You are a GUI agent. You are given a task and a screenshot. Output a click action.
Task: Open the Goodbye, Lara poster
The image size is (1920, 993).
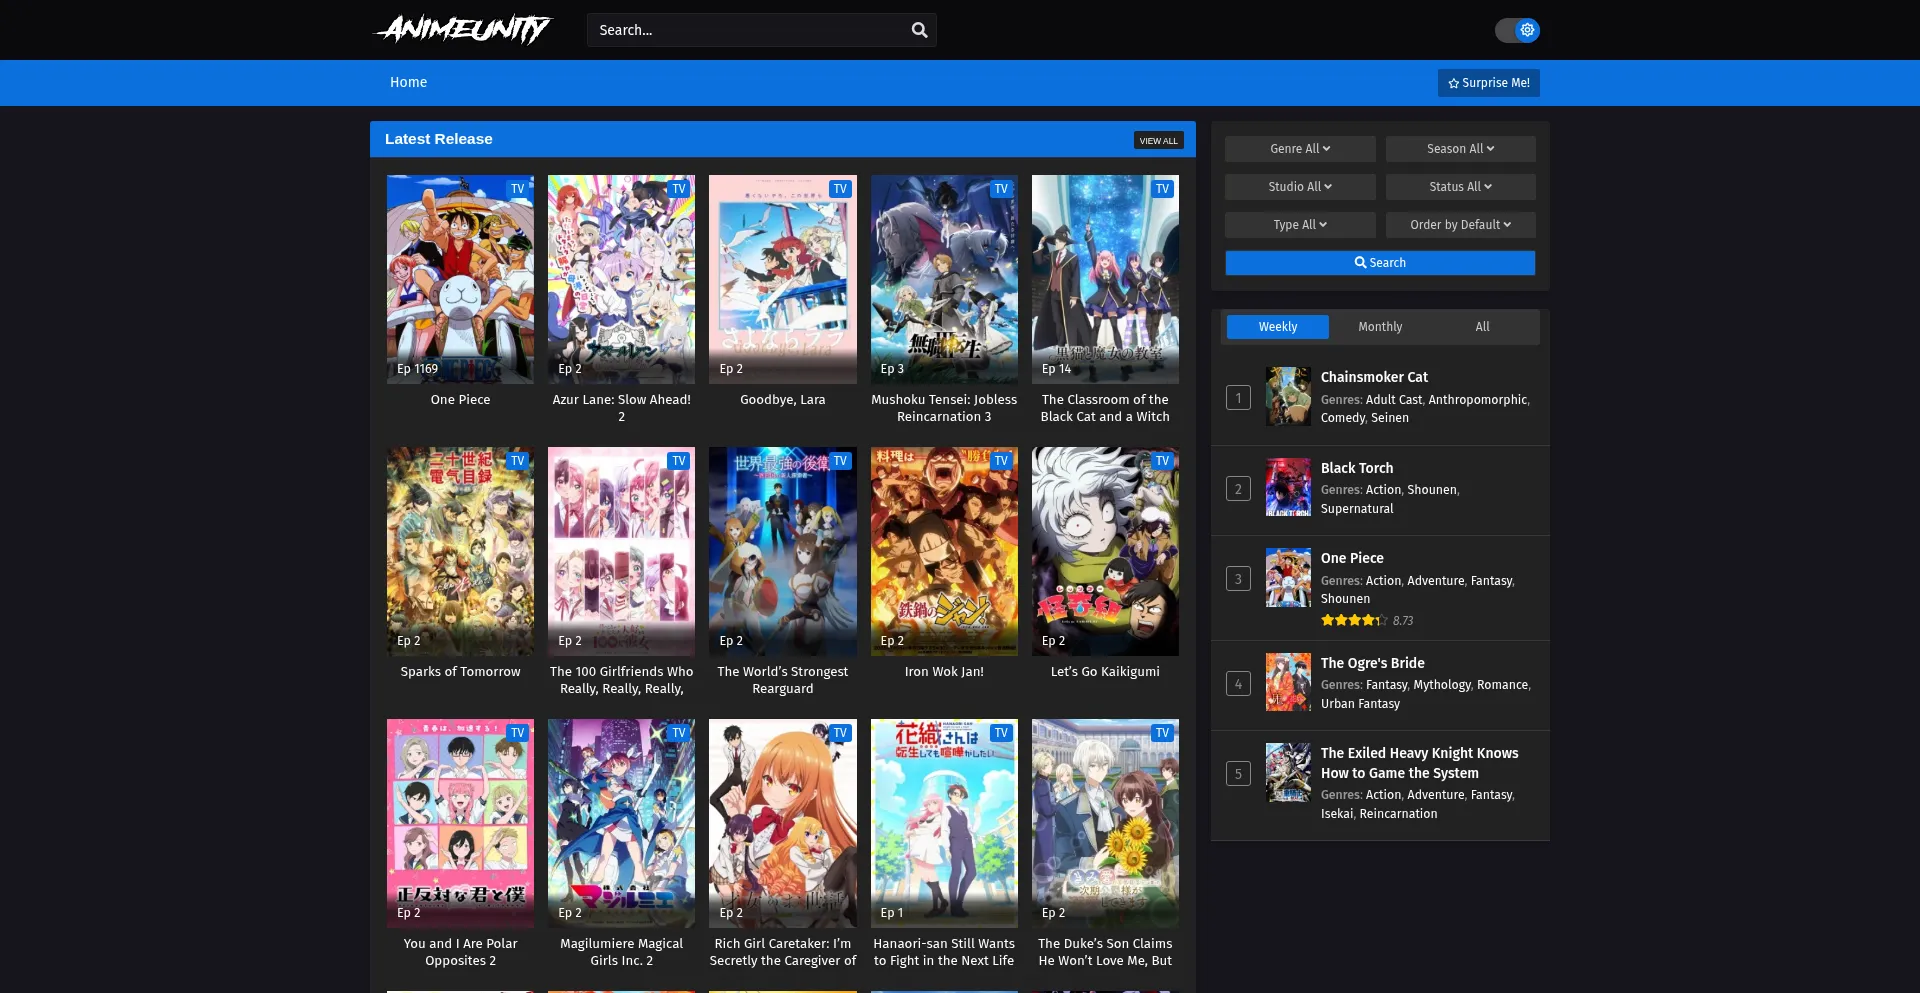tap(782, 279)
